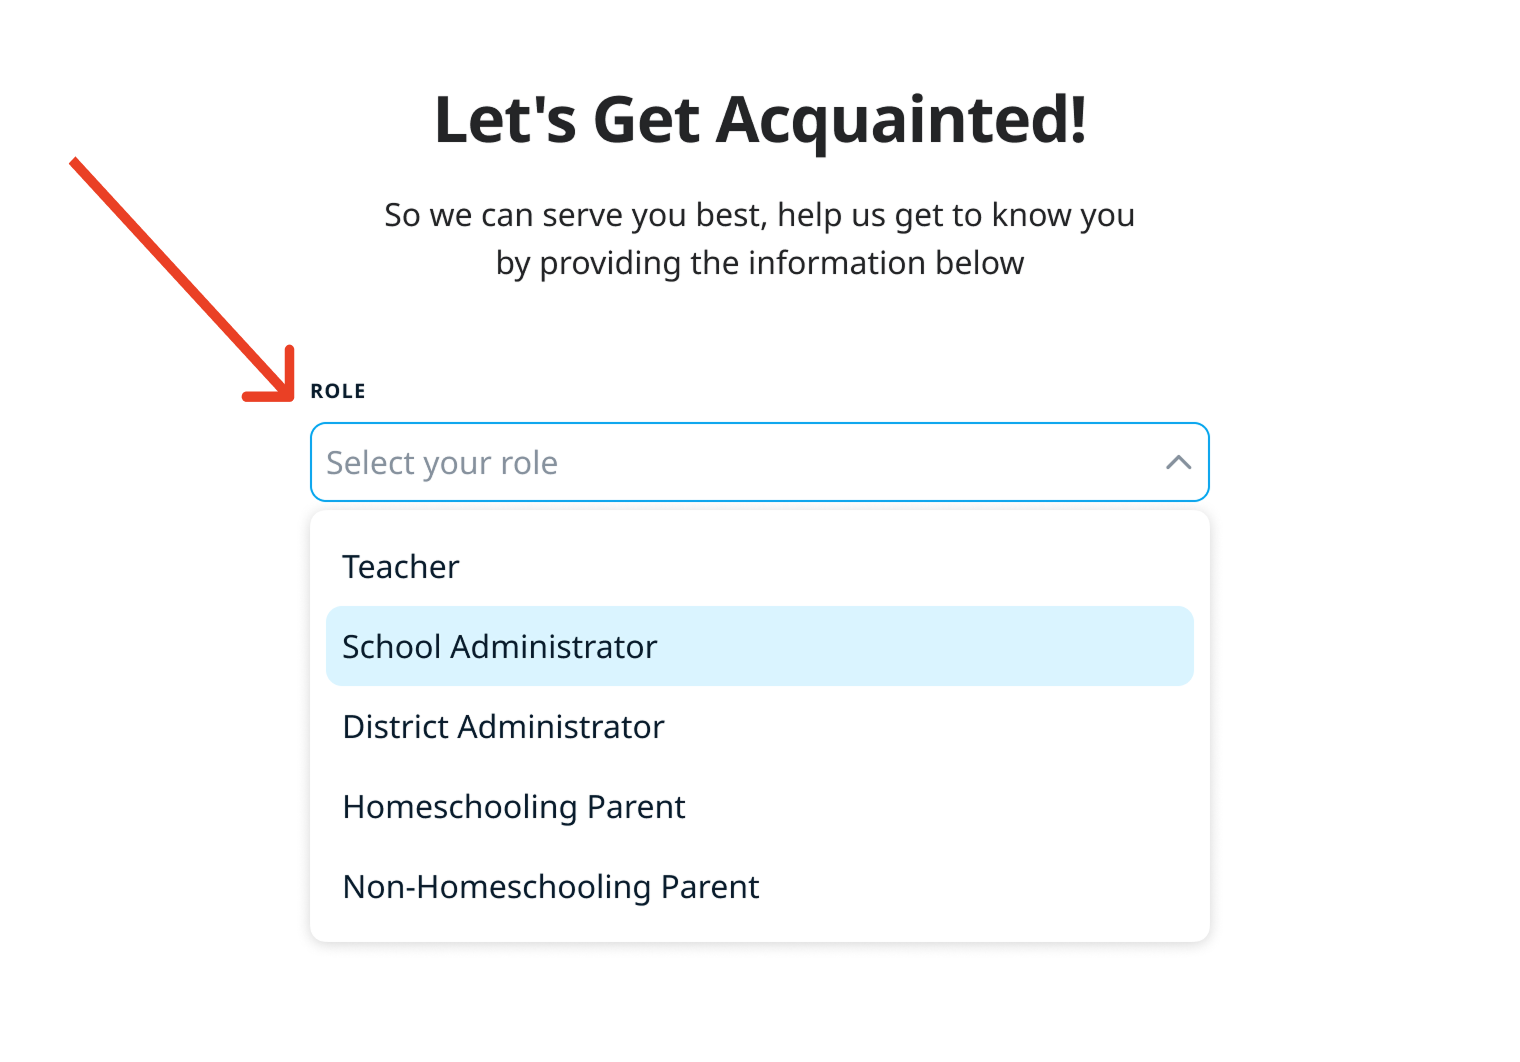The width and height of the screenshot is (1520, 1062).
Task: Click the 'Select your role' combo box
Action: (x=759, y=462)
